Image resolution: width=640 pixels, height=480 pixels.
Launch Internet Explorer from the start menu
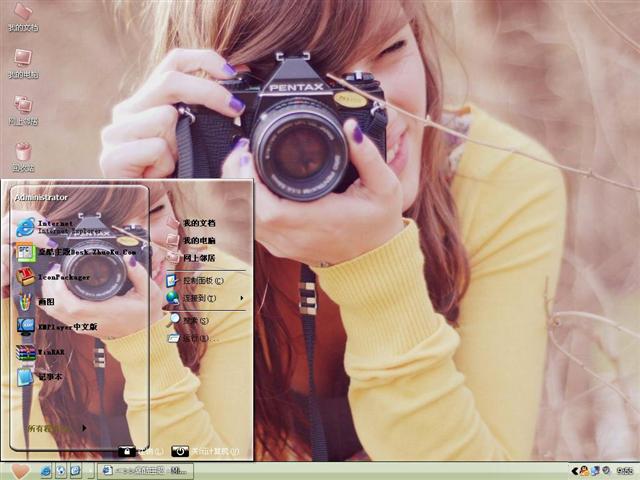tap(59, 227)
